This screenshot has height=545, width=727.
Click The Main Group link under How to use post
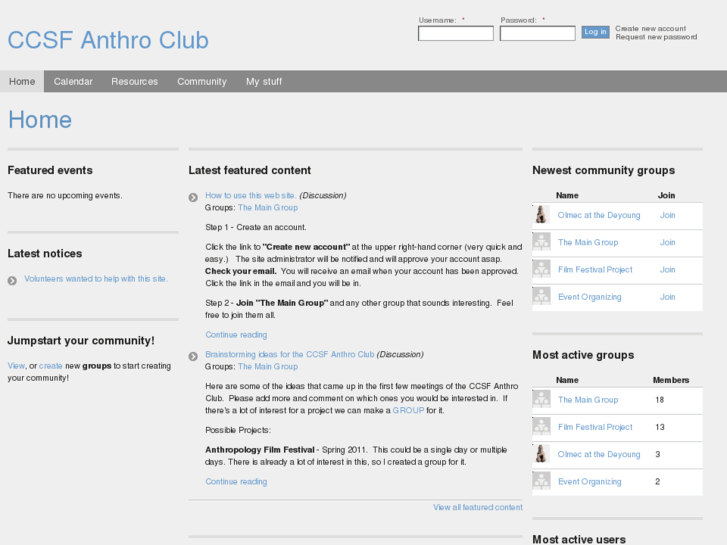click(x=268, y=208)
